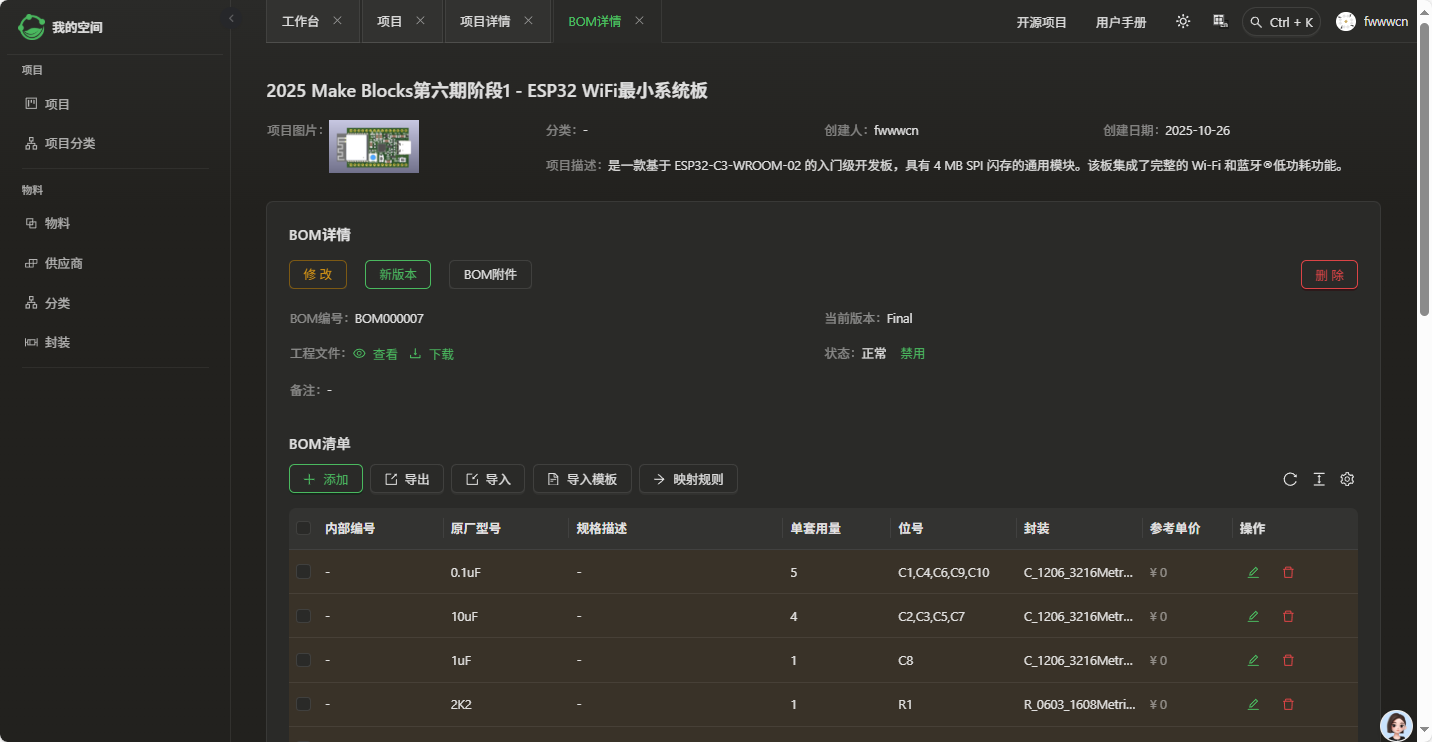This screenshot has width=1432, height=742.
Task: Adjust table row density icon
Action: (x=1318, y=479)
